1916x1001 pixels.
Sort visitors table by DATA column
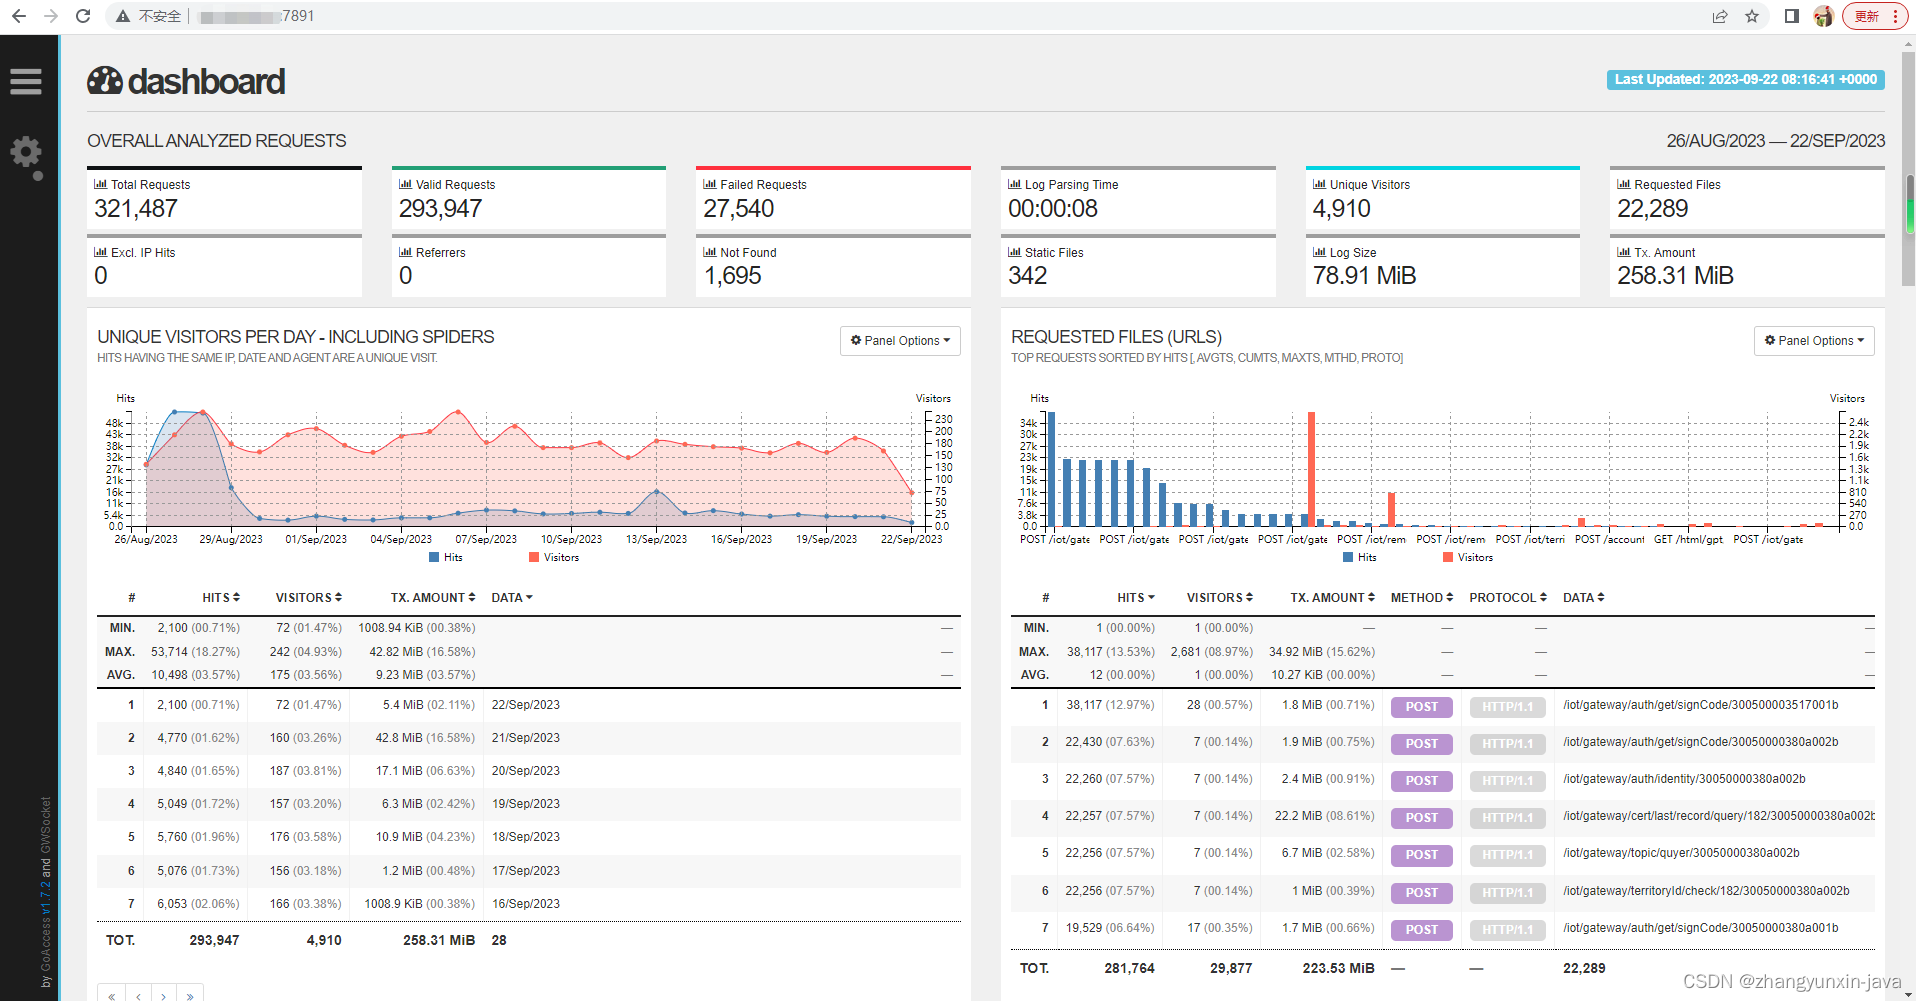tap(512, 598)
